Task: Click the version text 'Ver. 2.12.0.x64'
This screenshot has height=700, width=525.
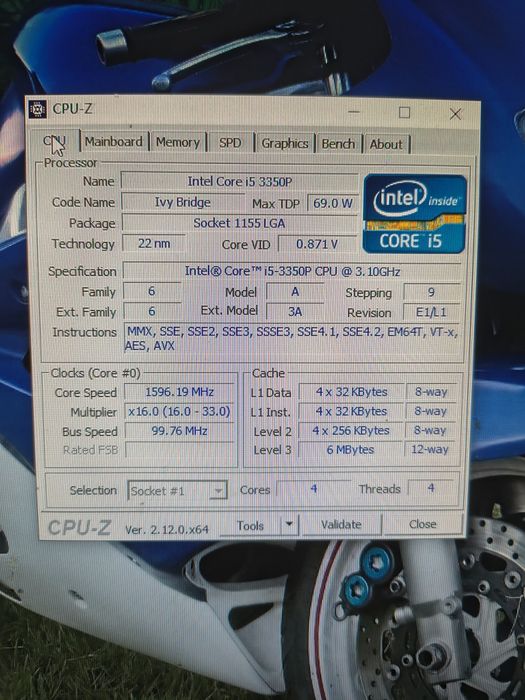Action: [167, 529]
